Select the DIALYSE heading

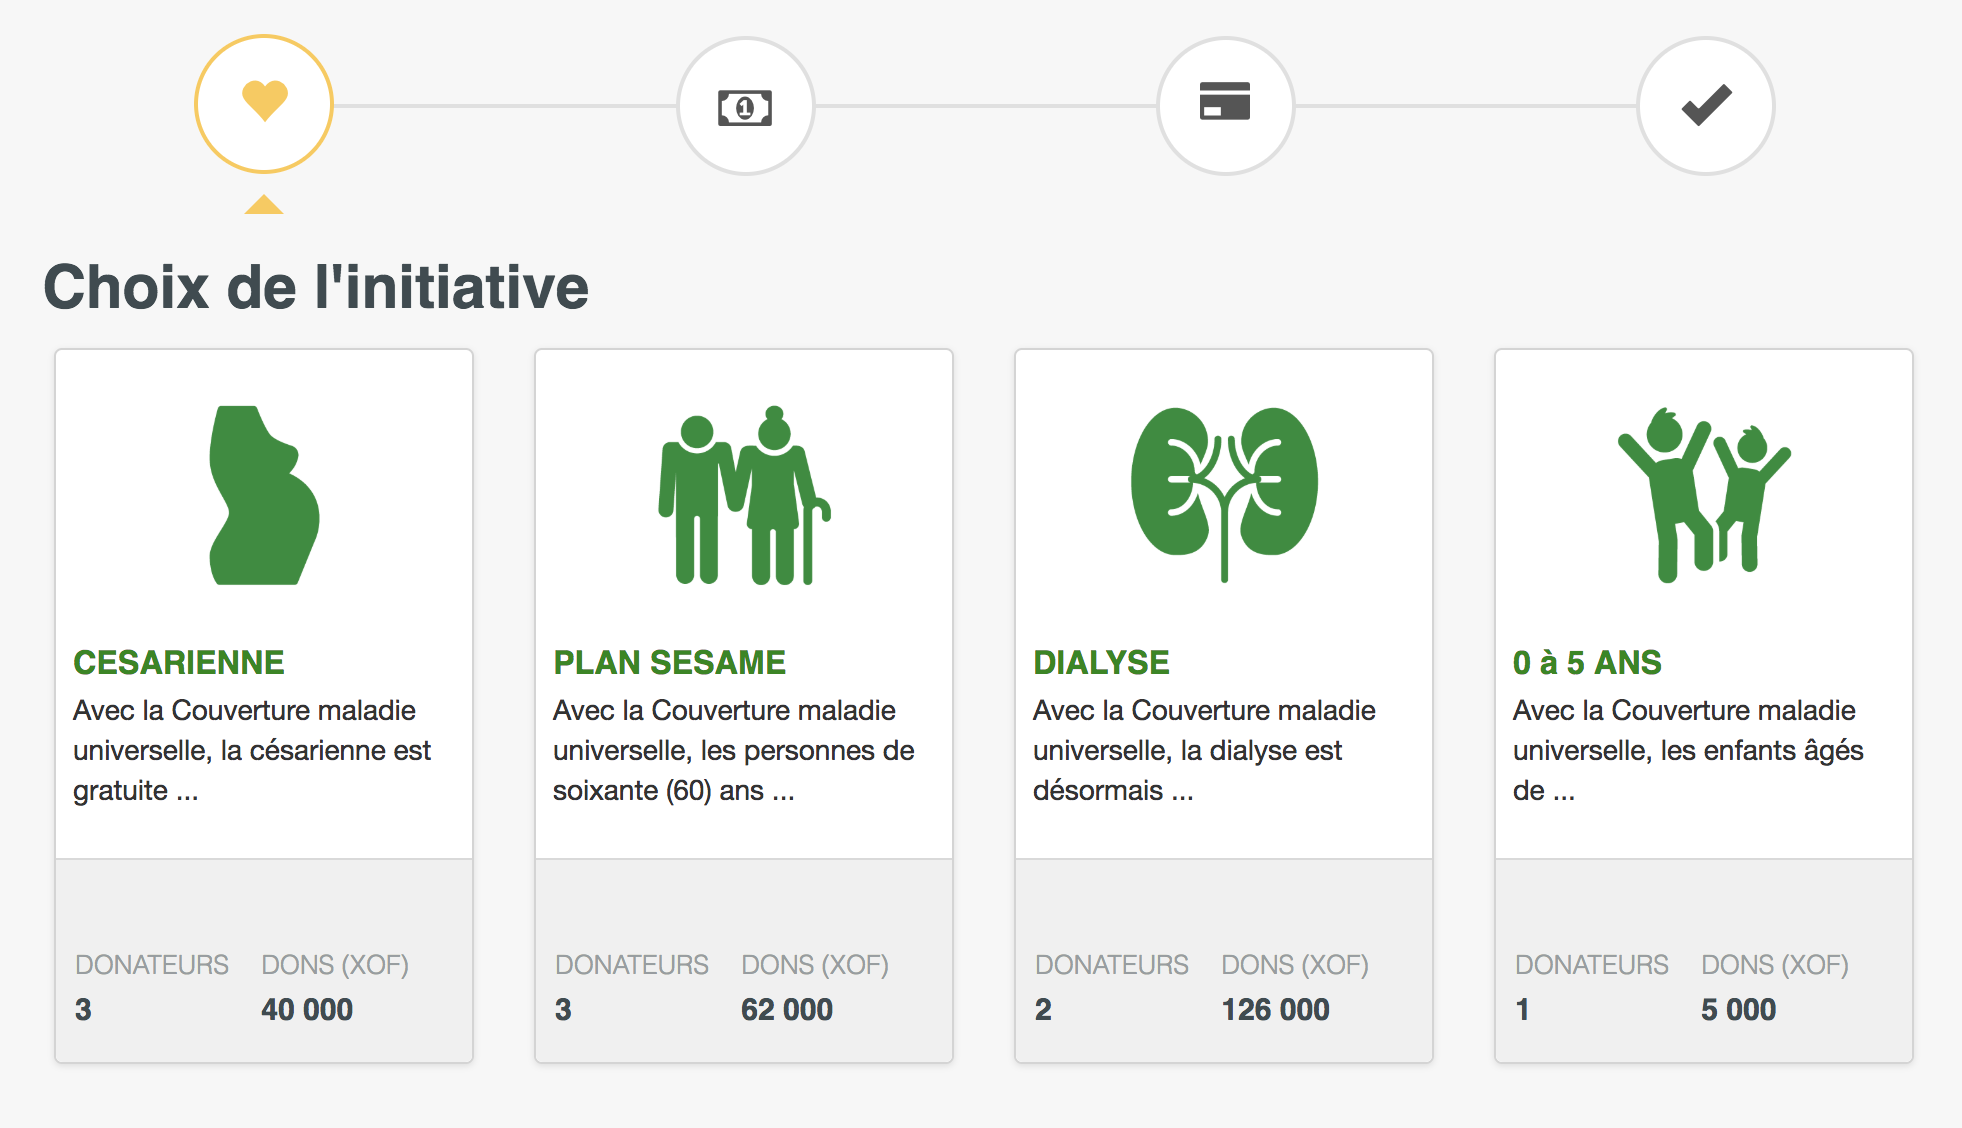point(1101,662)
